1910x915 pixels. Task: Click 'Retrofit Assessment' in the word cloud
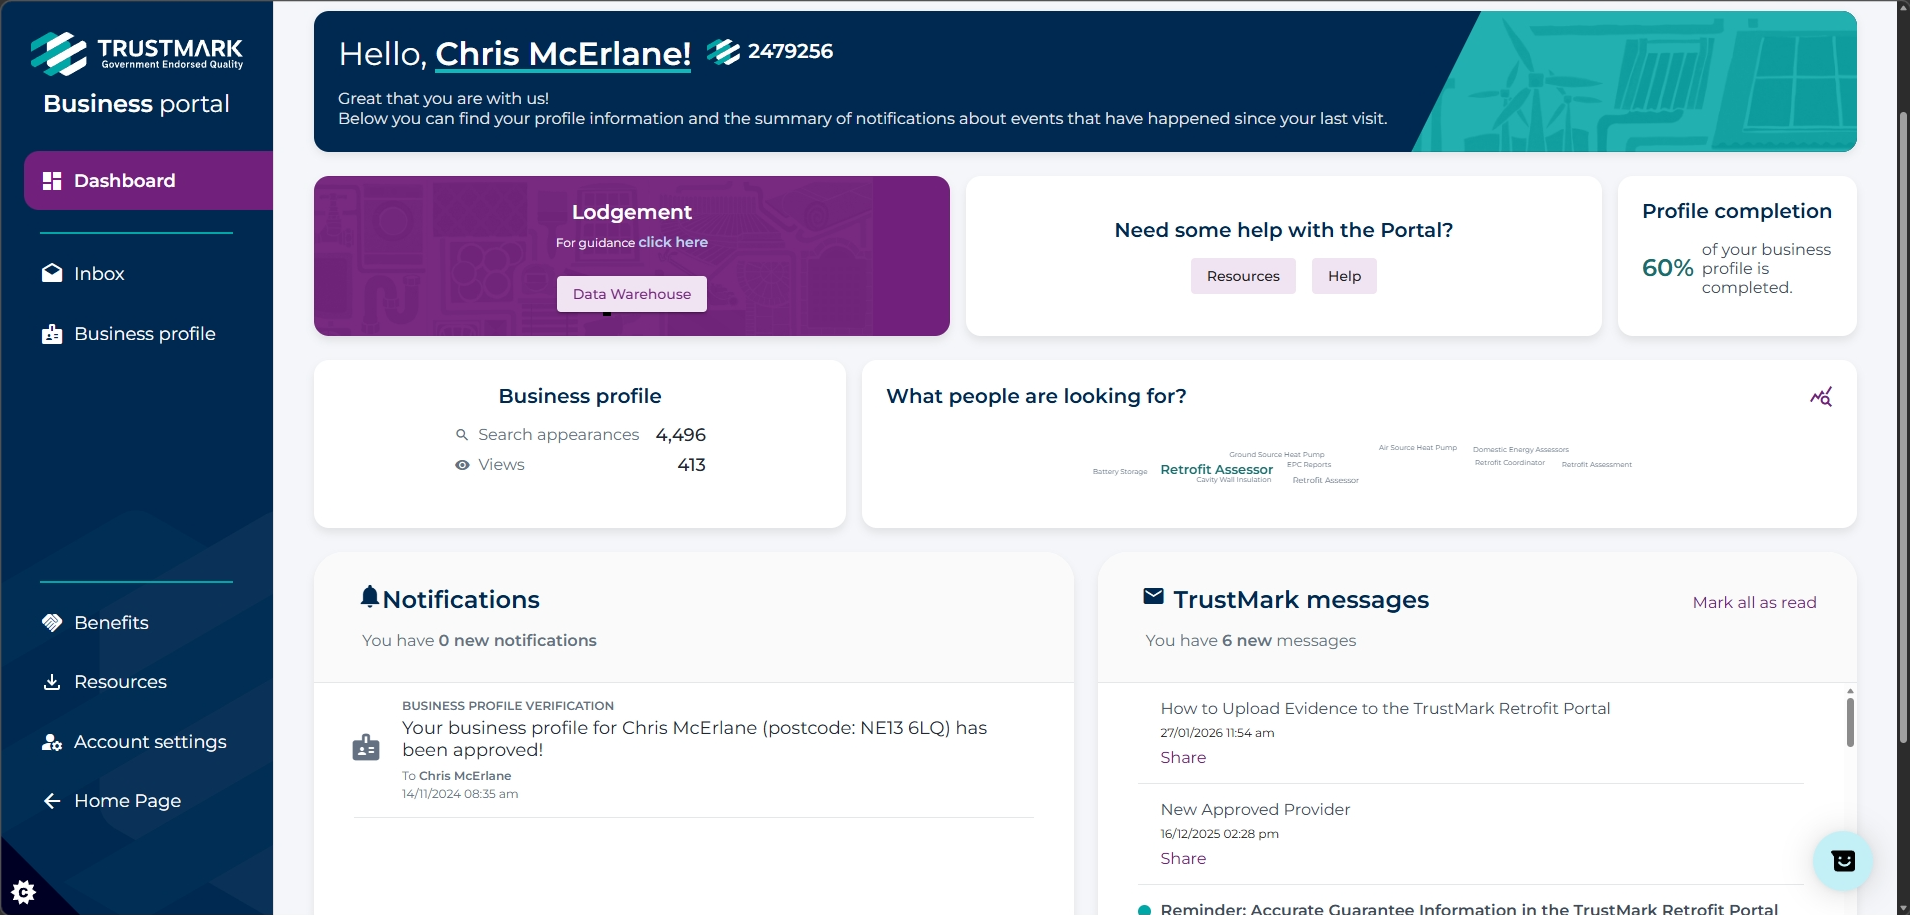[1597, 465]
